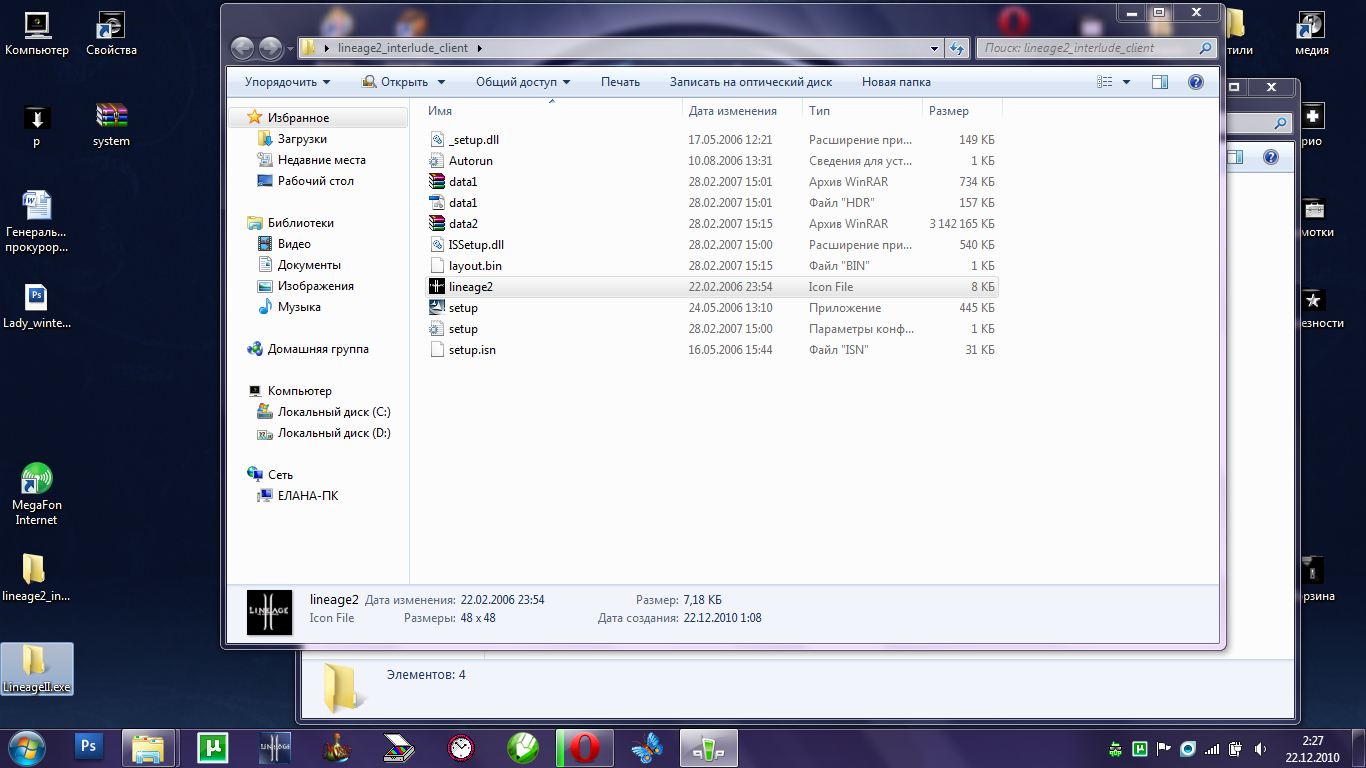Viewport: 1366px width, 768px height.
Task: Expand the address bar history dropdown
Action: click(935, 48)
